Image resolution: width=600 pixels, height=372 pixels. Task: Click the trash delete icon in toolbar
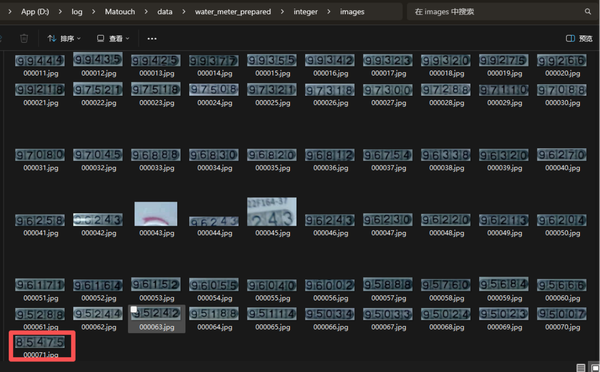[x=24, y=38]
